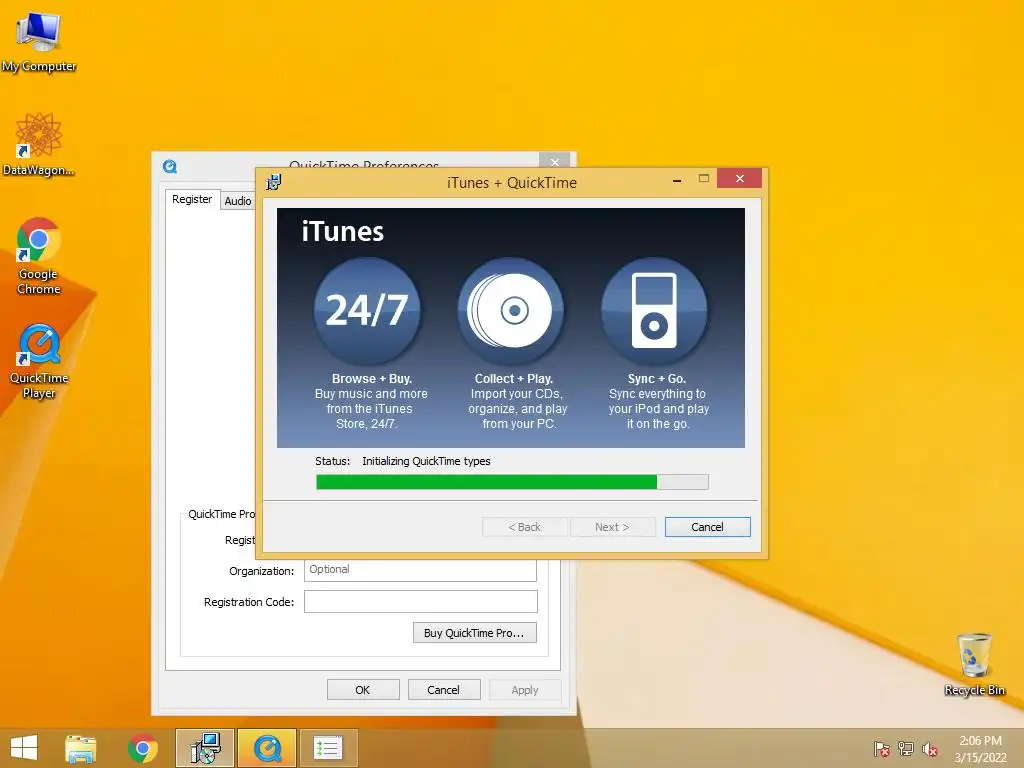Click the 24/7 Browse + Buy graphic
The height and width of the screenshot is (768, 1024).
point(367,310)
